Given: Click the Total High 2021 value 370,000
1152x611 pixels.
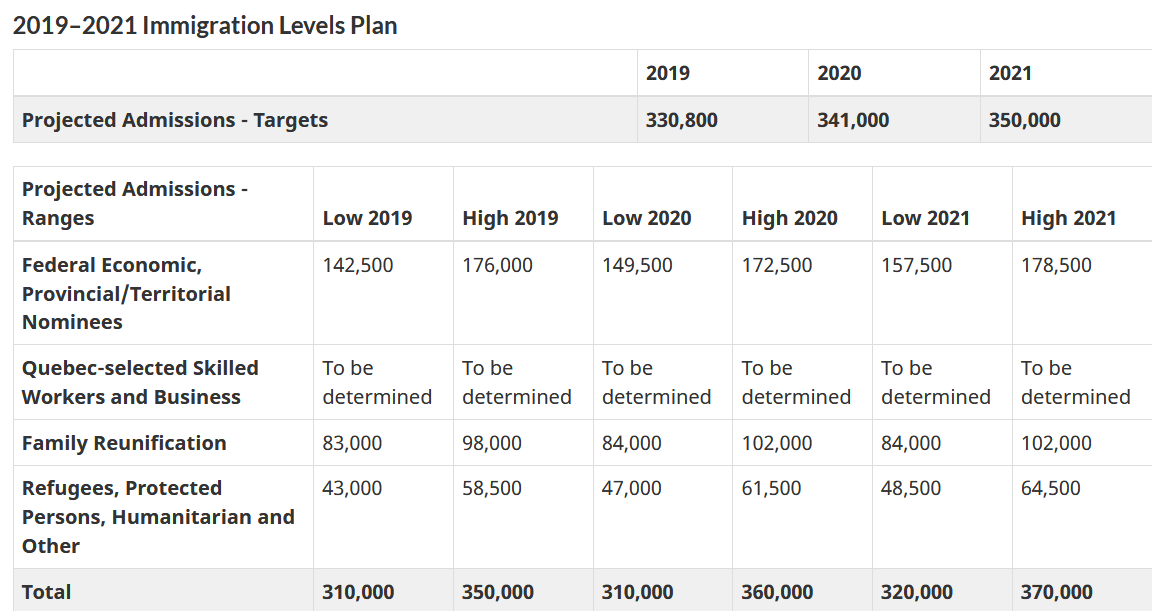Looking at the screenshot, I should tap(1056, 592).
